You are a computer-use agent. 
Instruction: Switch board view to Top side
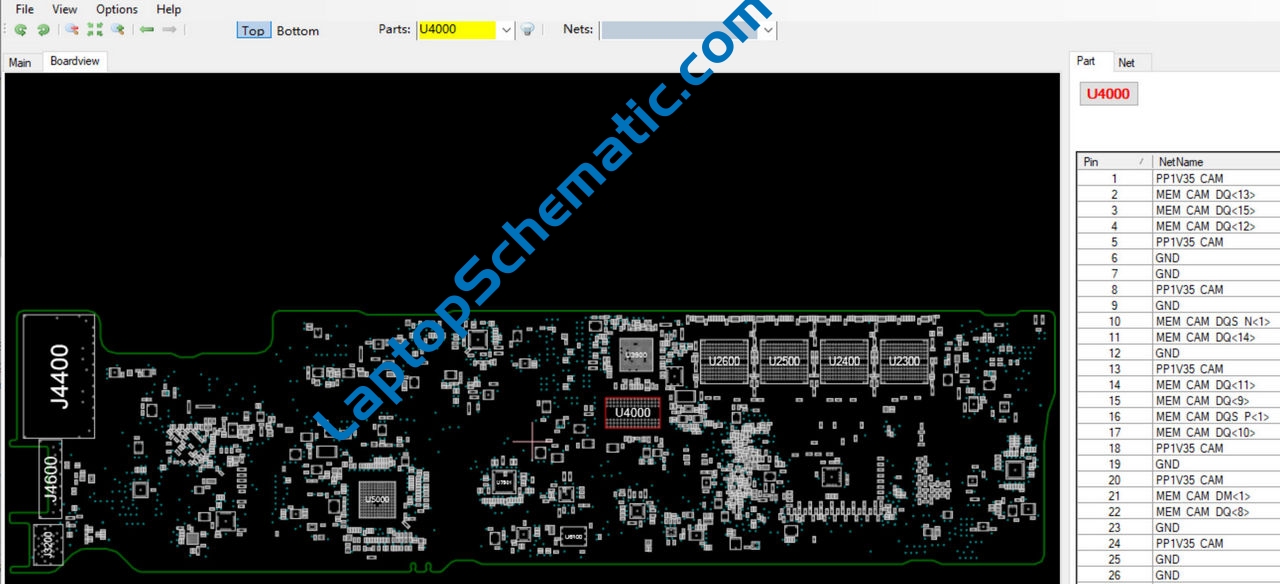tap(253, 30)
